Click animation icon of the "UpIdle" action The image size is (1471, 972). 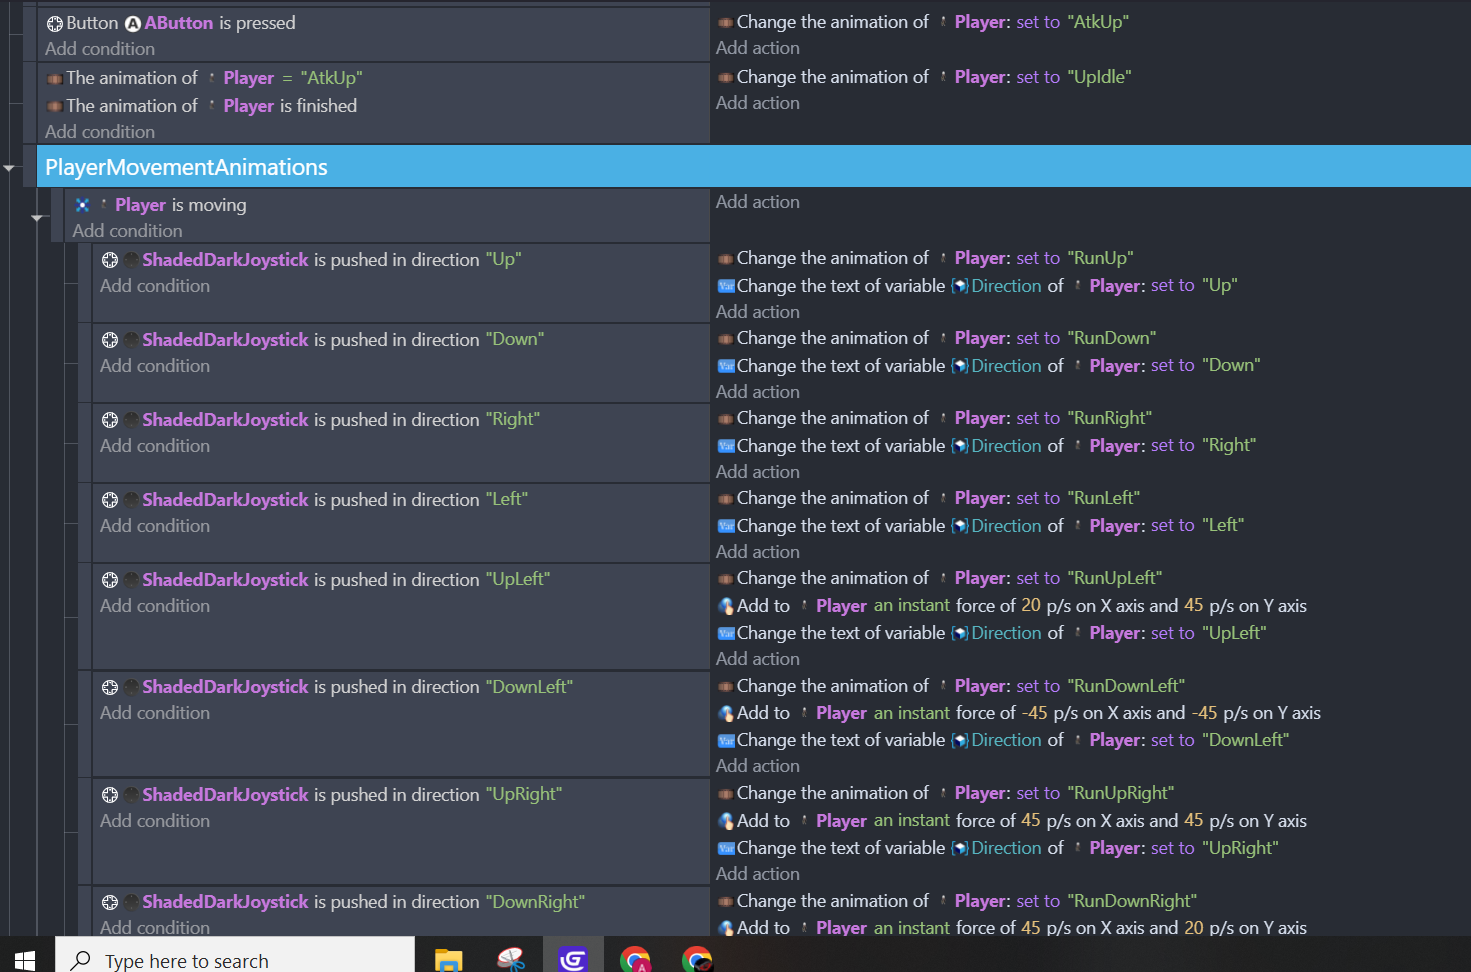726,77
